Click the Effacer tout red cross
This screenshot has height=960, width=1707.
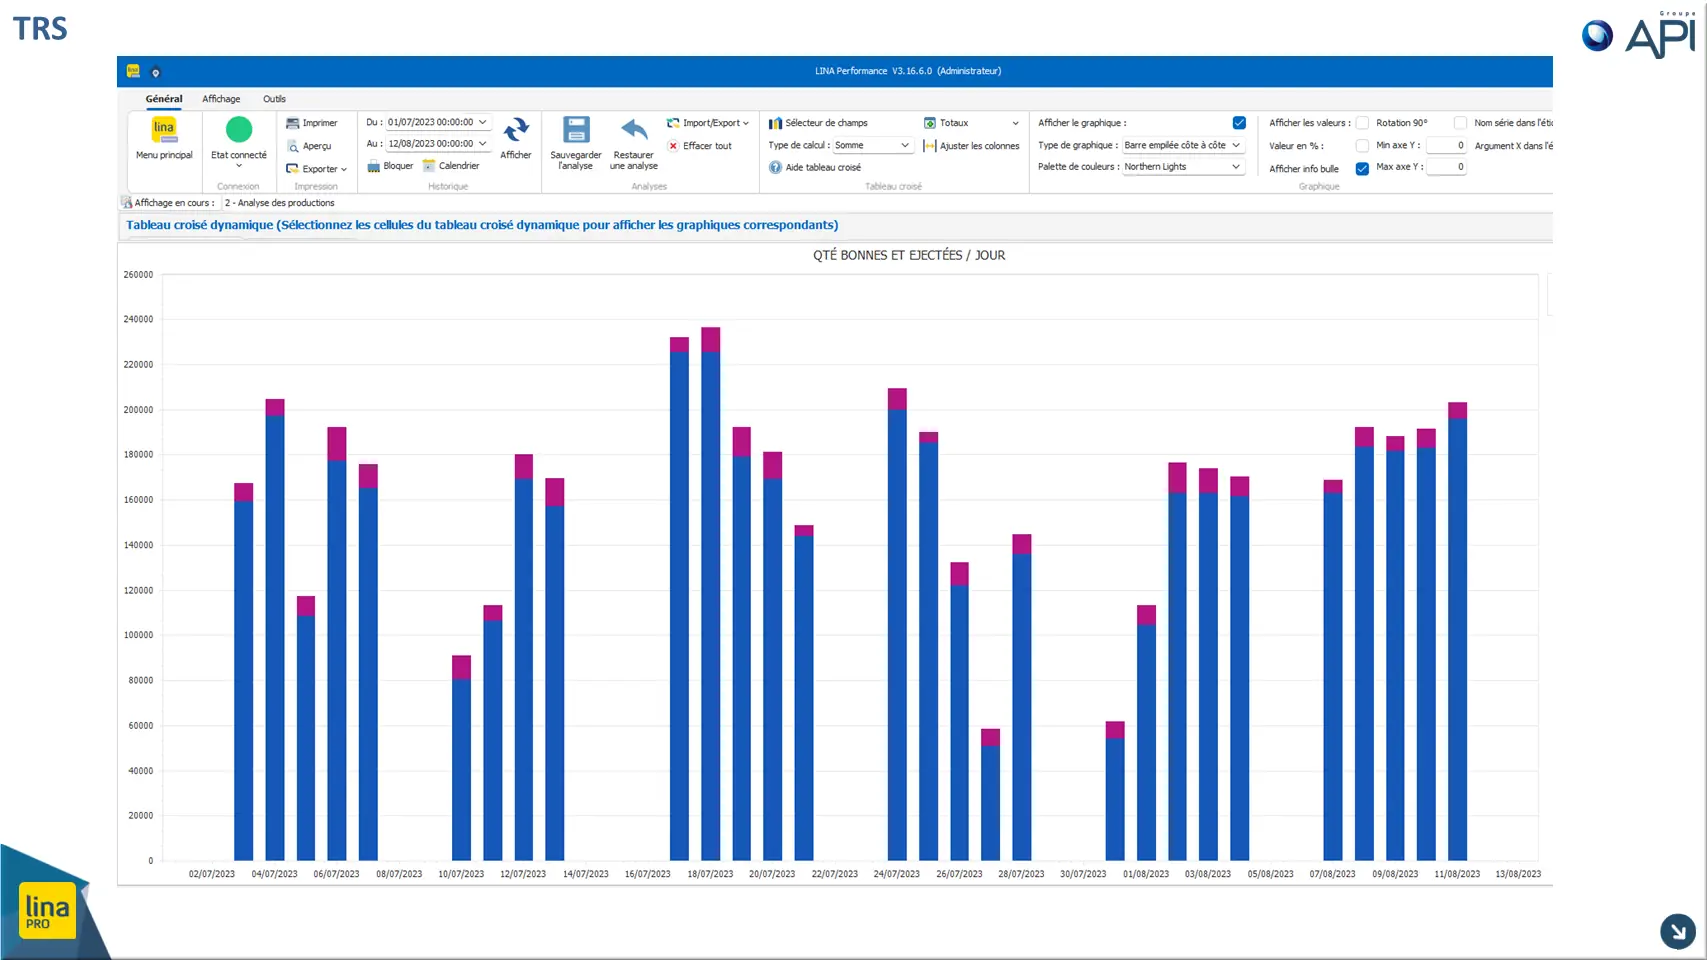click(x=673, y=146)
